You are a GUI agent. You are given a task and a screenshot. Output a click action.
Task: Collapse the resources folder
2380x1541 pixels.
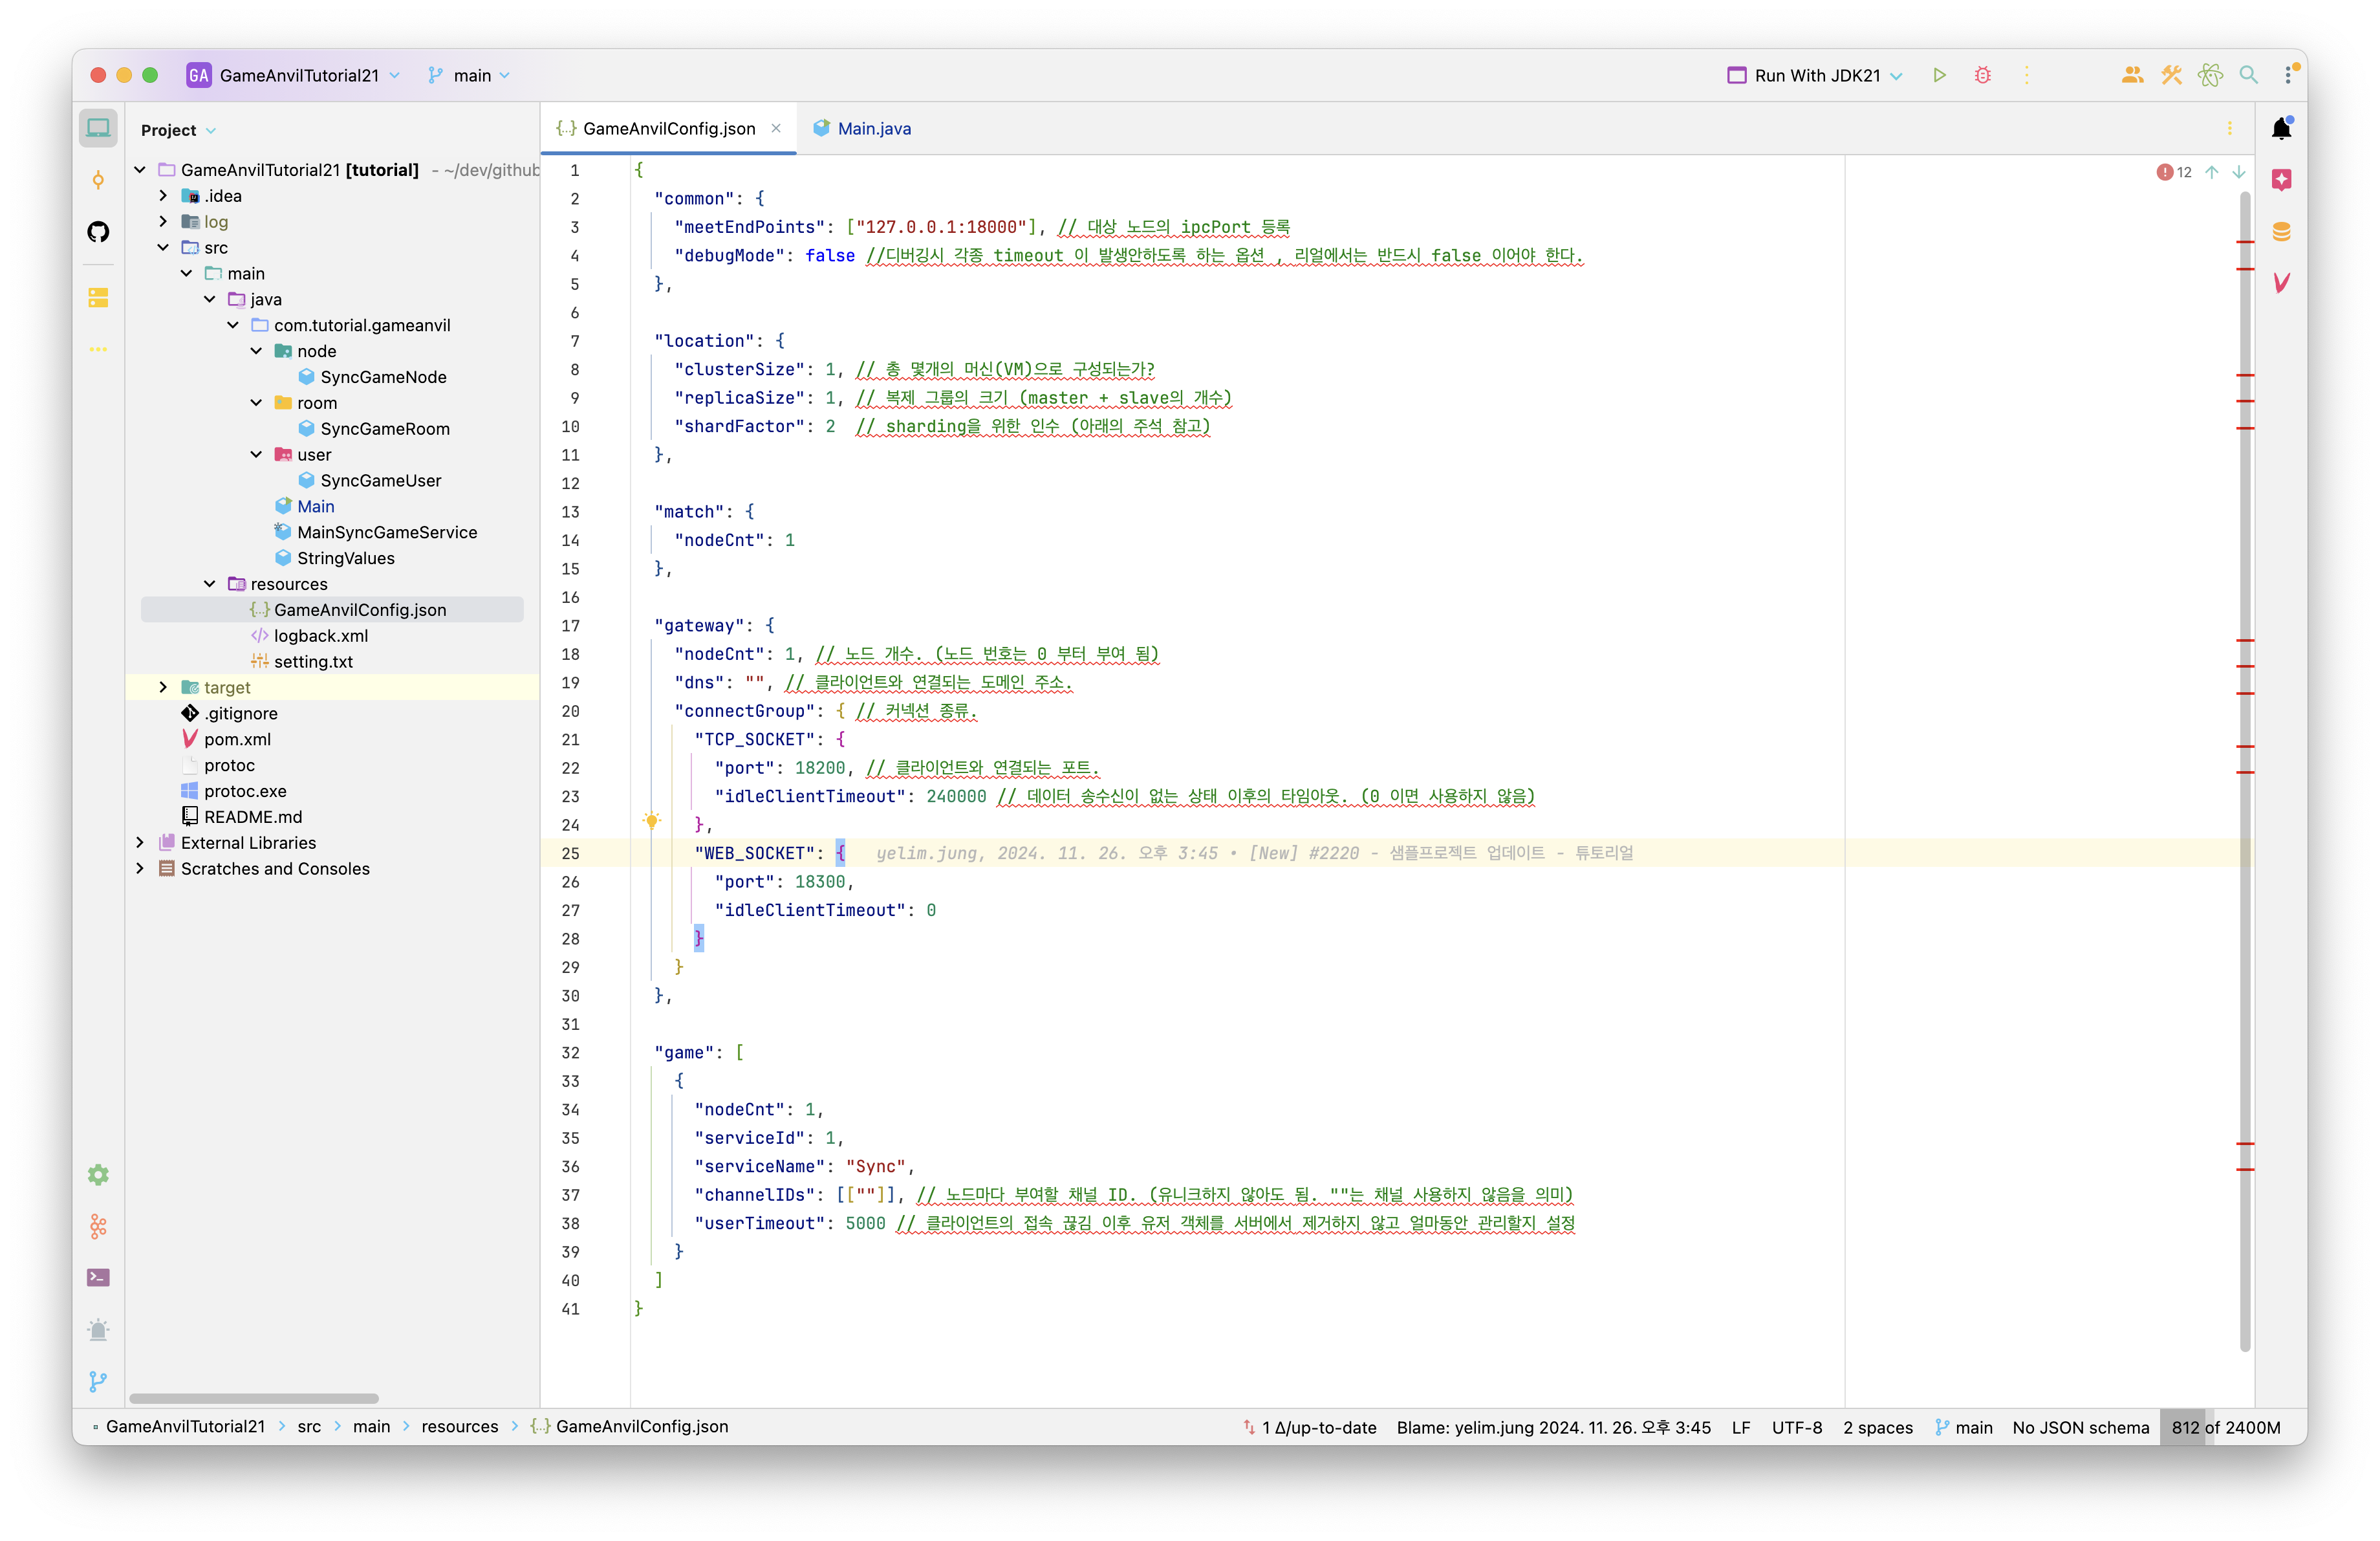click(x=210, y=584)
